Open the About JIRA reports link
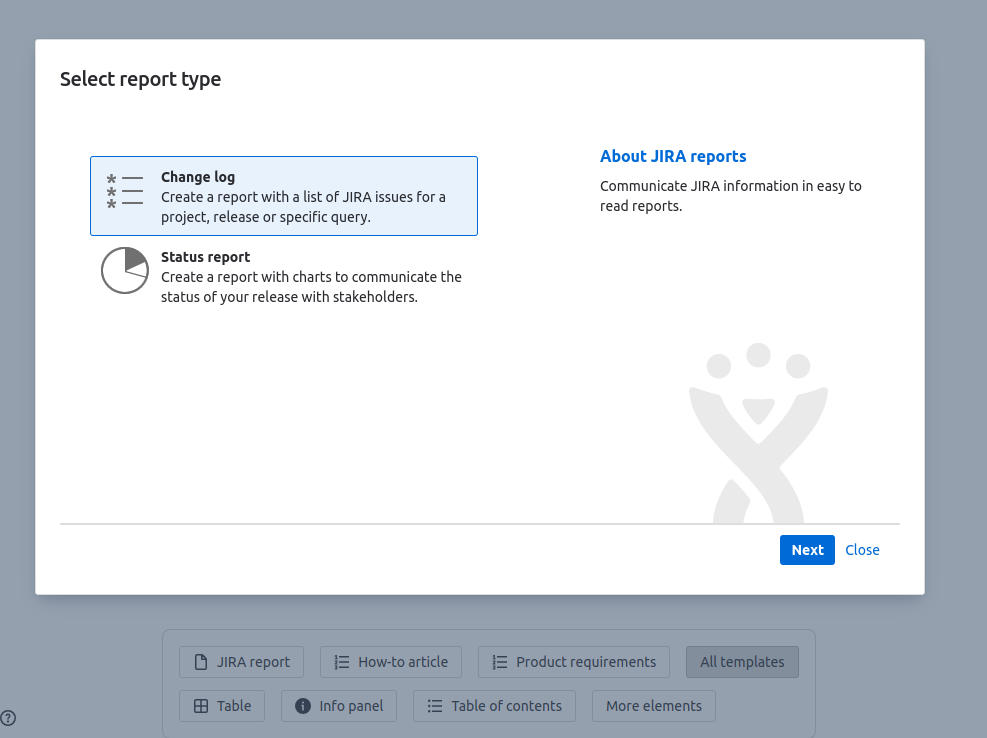 (673, 156)
